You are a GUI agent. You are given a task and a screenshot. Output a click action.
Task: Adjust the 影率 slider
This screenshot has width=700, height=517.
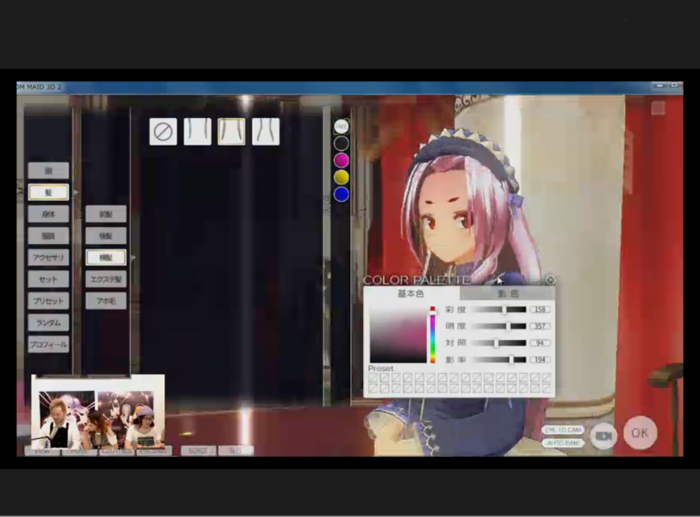pos(499,359)
